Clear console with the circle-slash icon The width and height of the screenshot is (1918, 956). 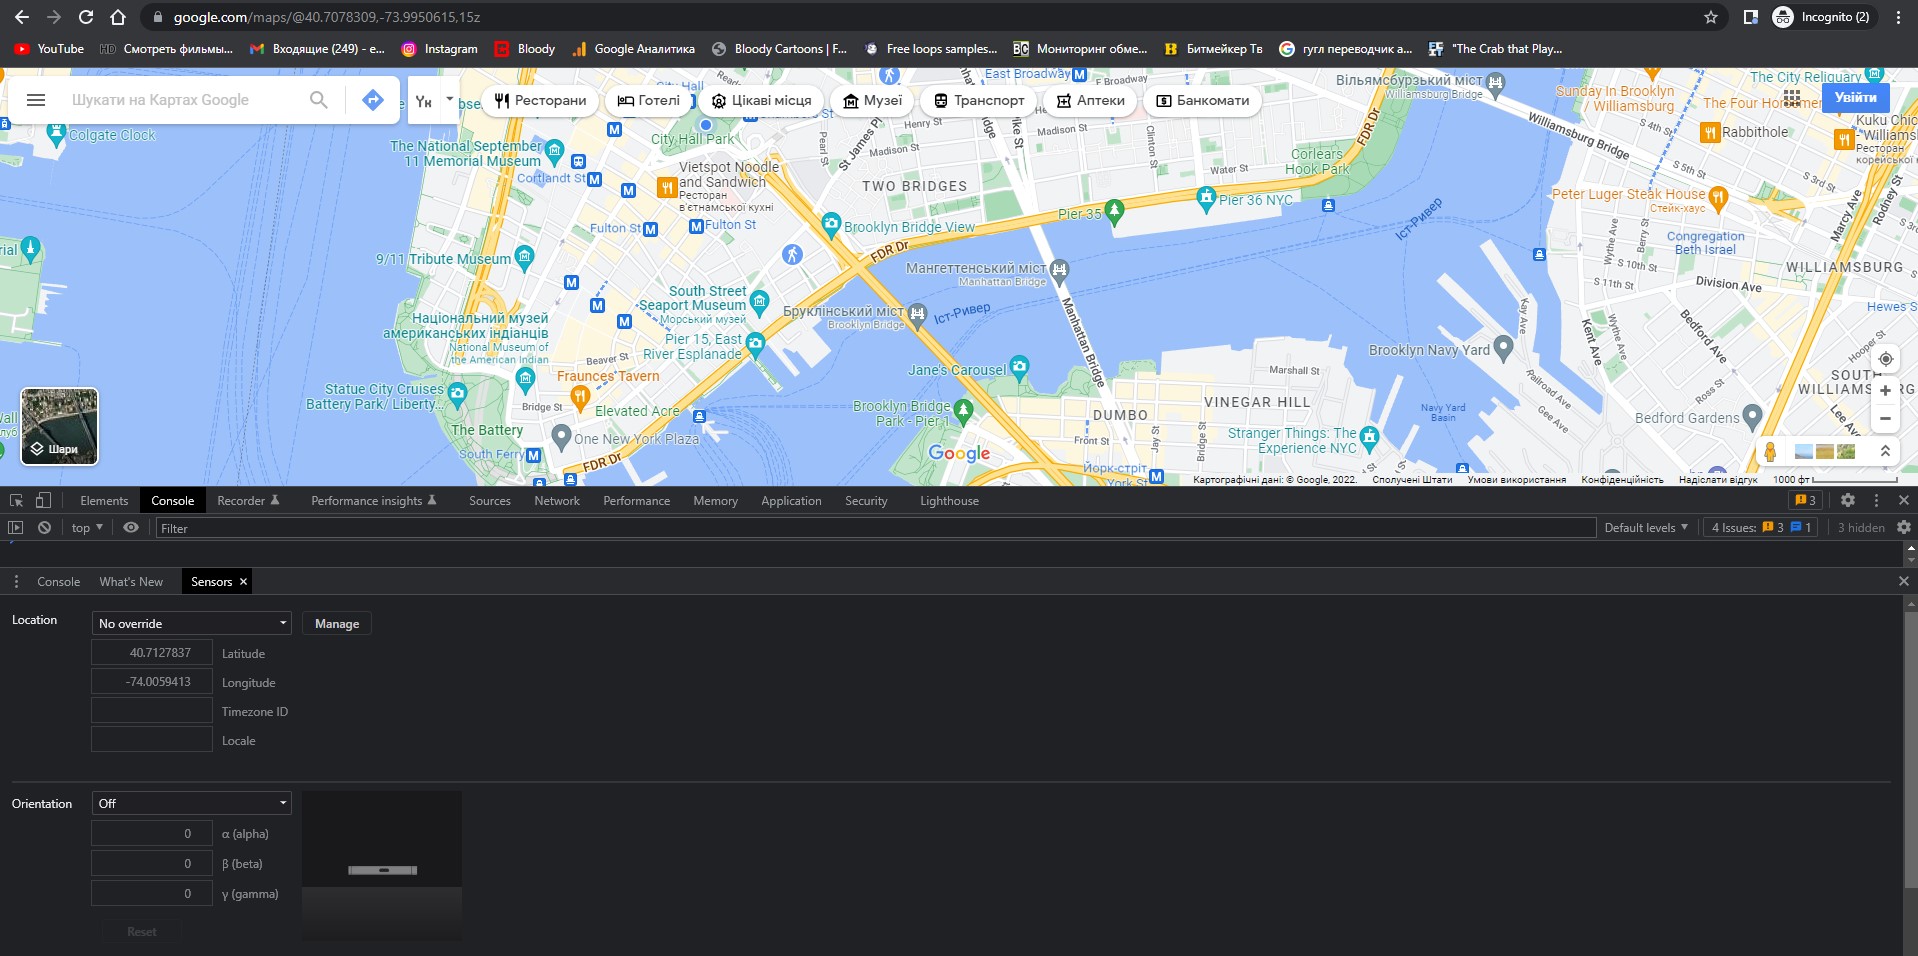(x=44, y=528)
